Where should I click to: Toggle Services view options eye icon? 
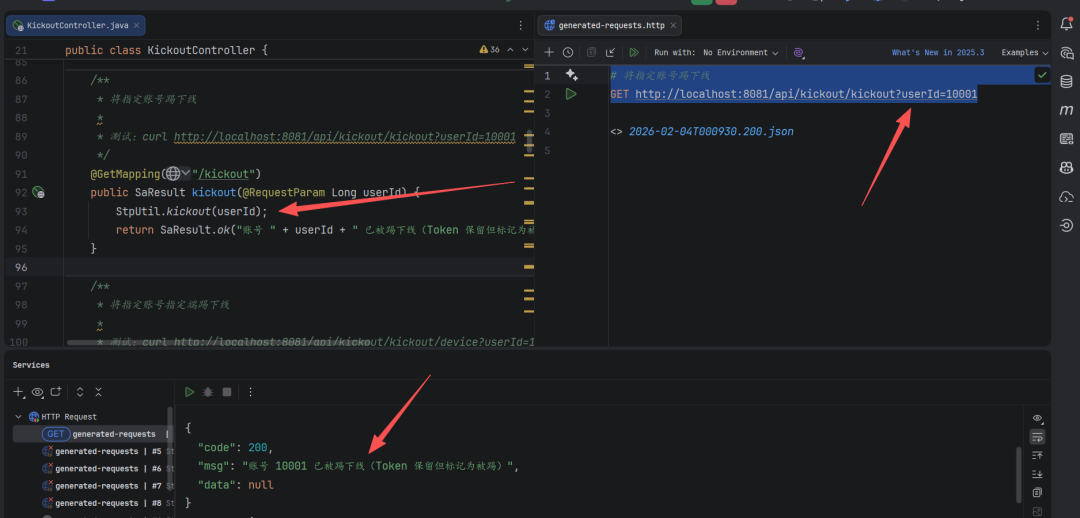[37, 392]
